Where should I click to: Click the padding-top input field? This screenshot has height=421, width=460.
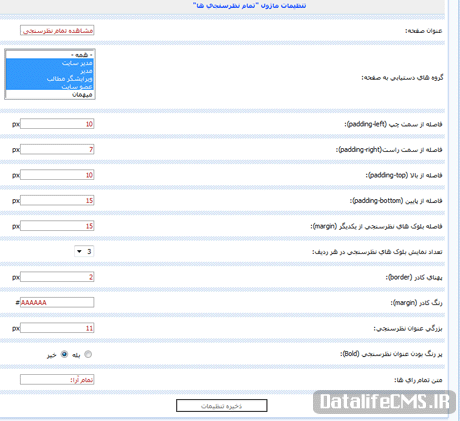point(57,175)
